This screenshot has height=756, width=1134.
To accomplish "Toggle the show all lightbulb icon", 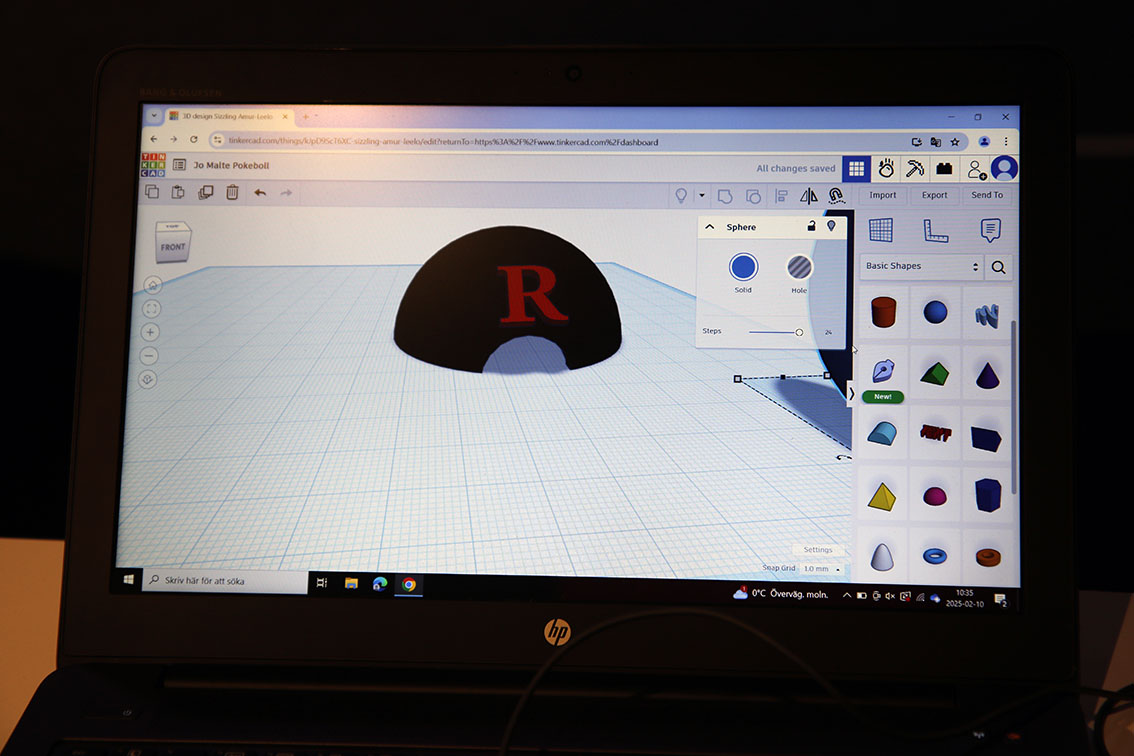I will coord(681,195).
